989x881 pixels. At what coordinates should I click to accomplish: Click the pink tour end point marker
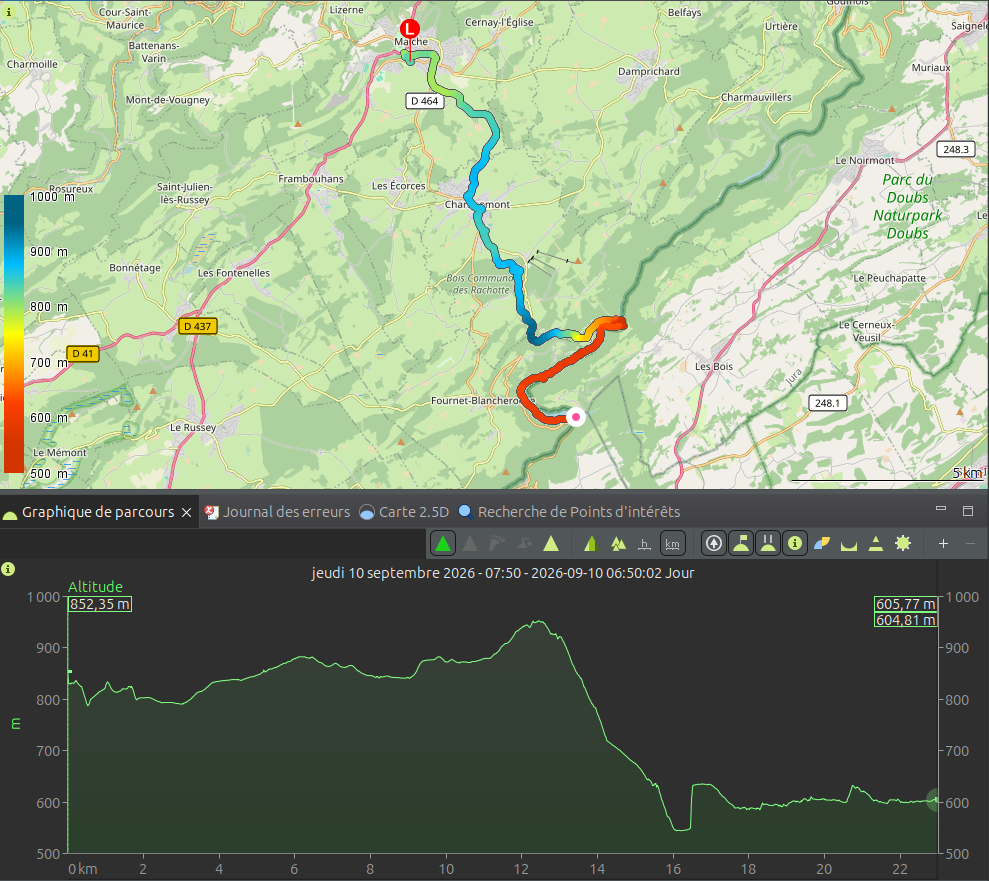(576, 417)
